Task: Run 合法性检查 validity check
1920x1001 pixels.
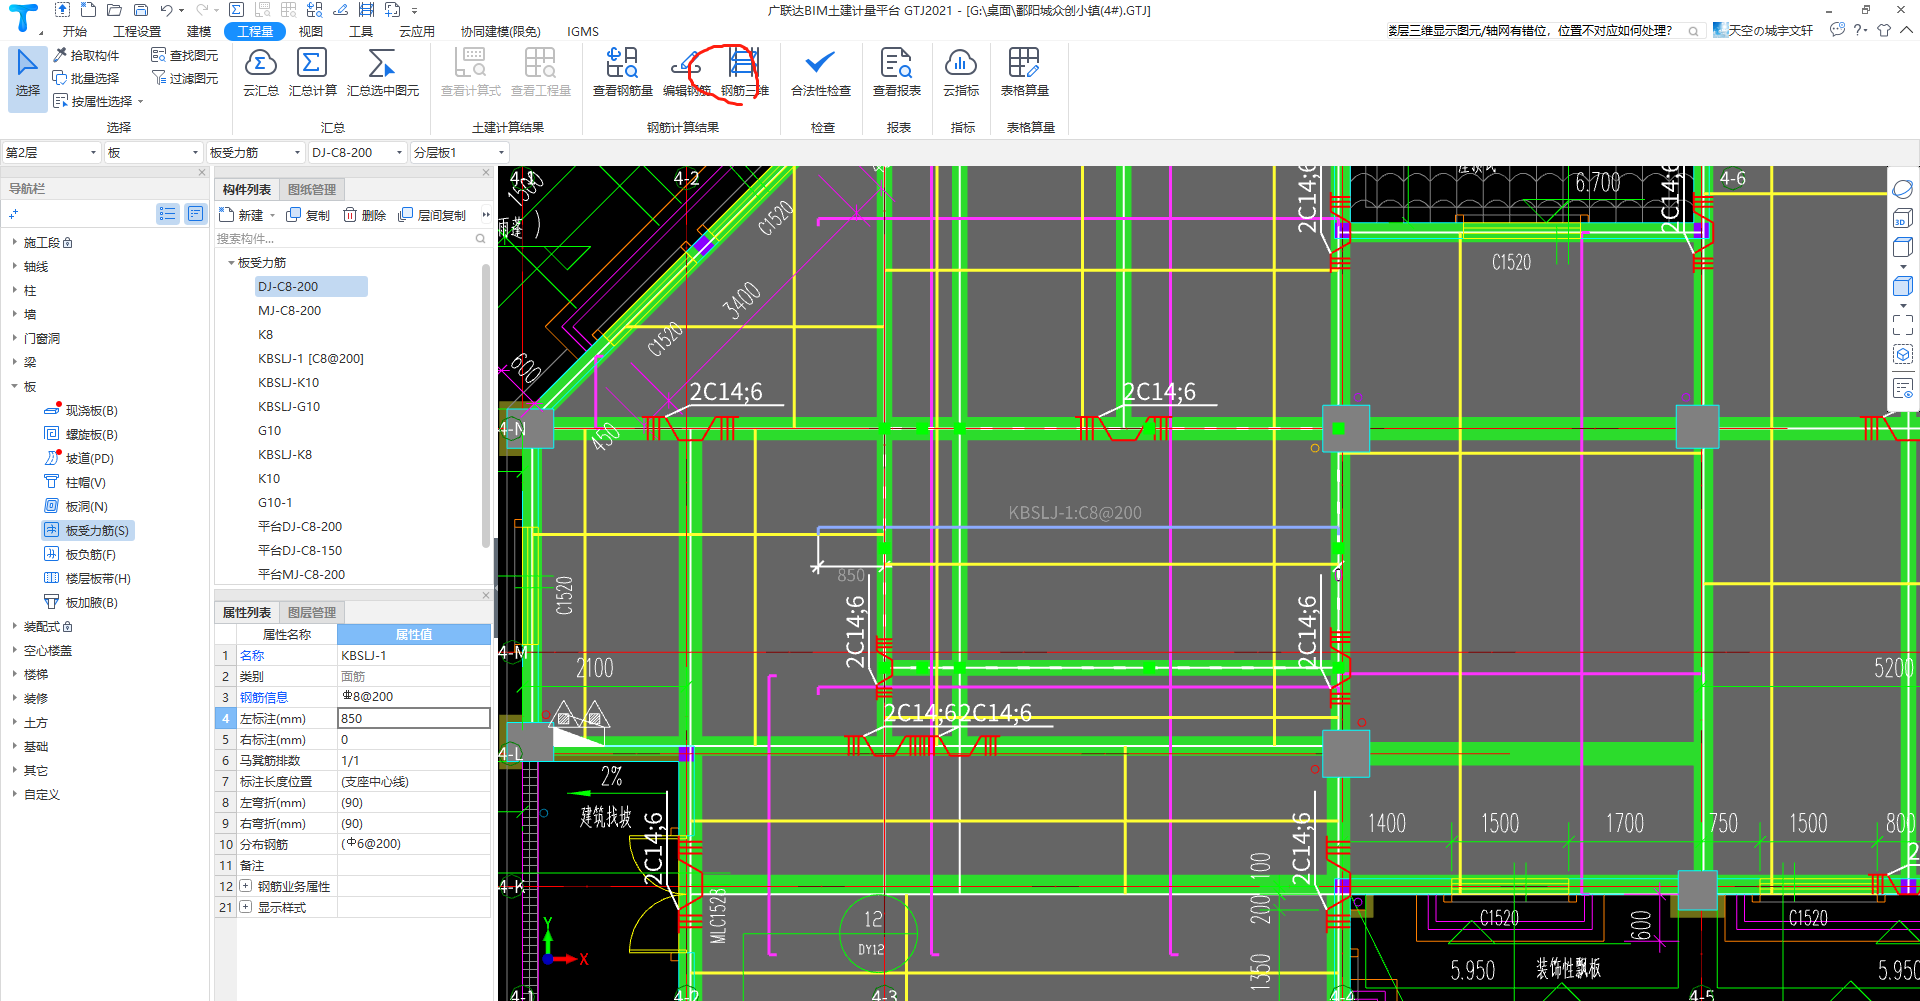Action: coord(820,72)
